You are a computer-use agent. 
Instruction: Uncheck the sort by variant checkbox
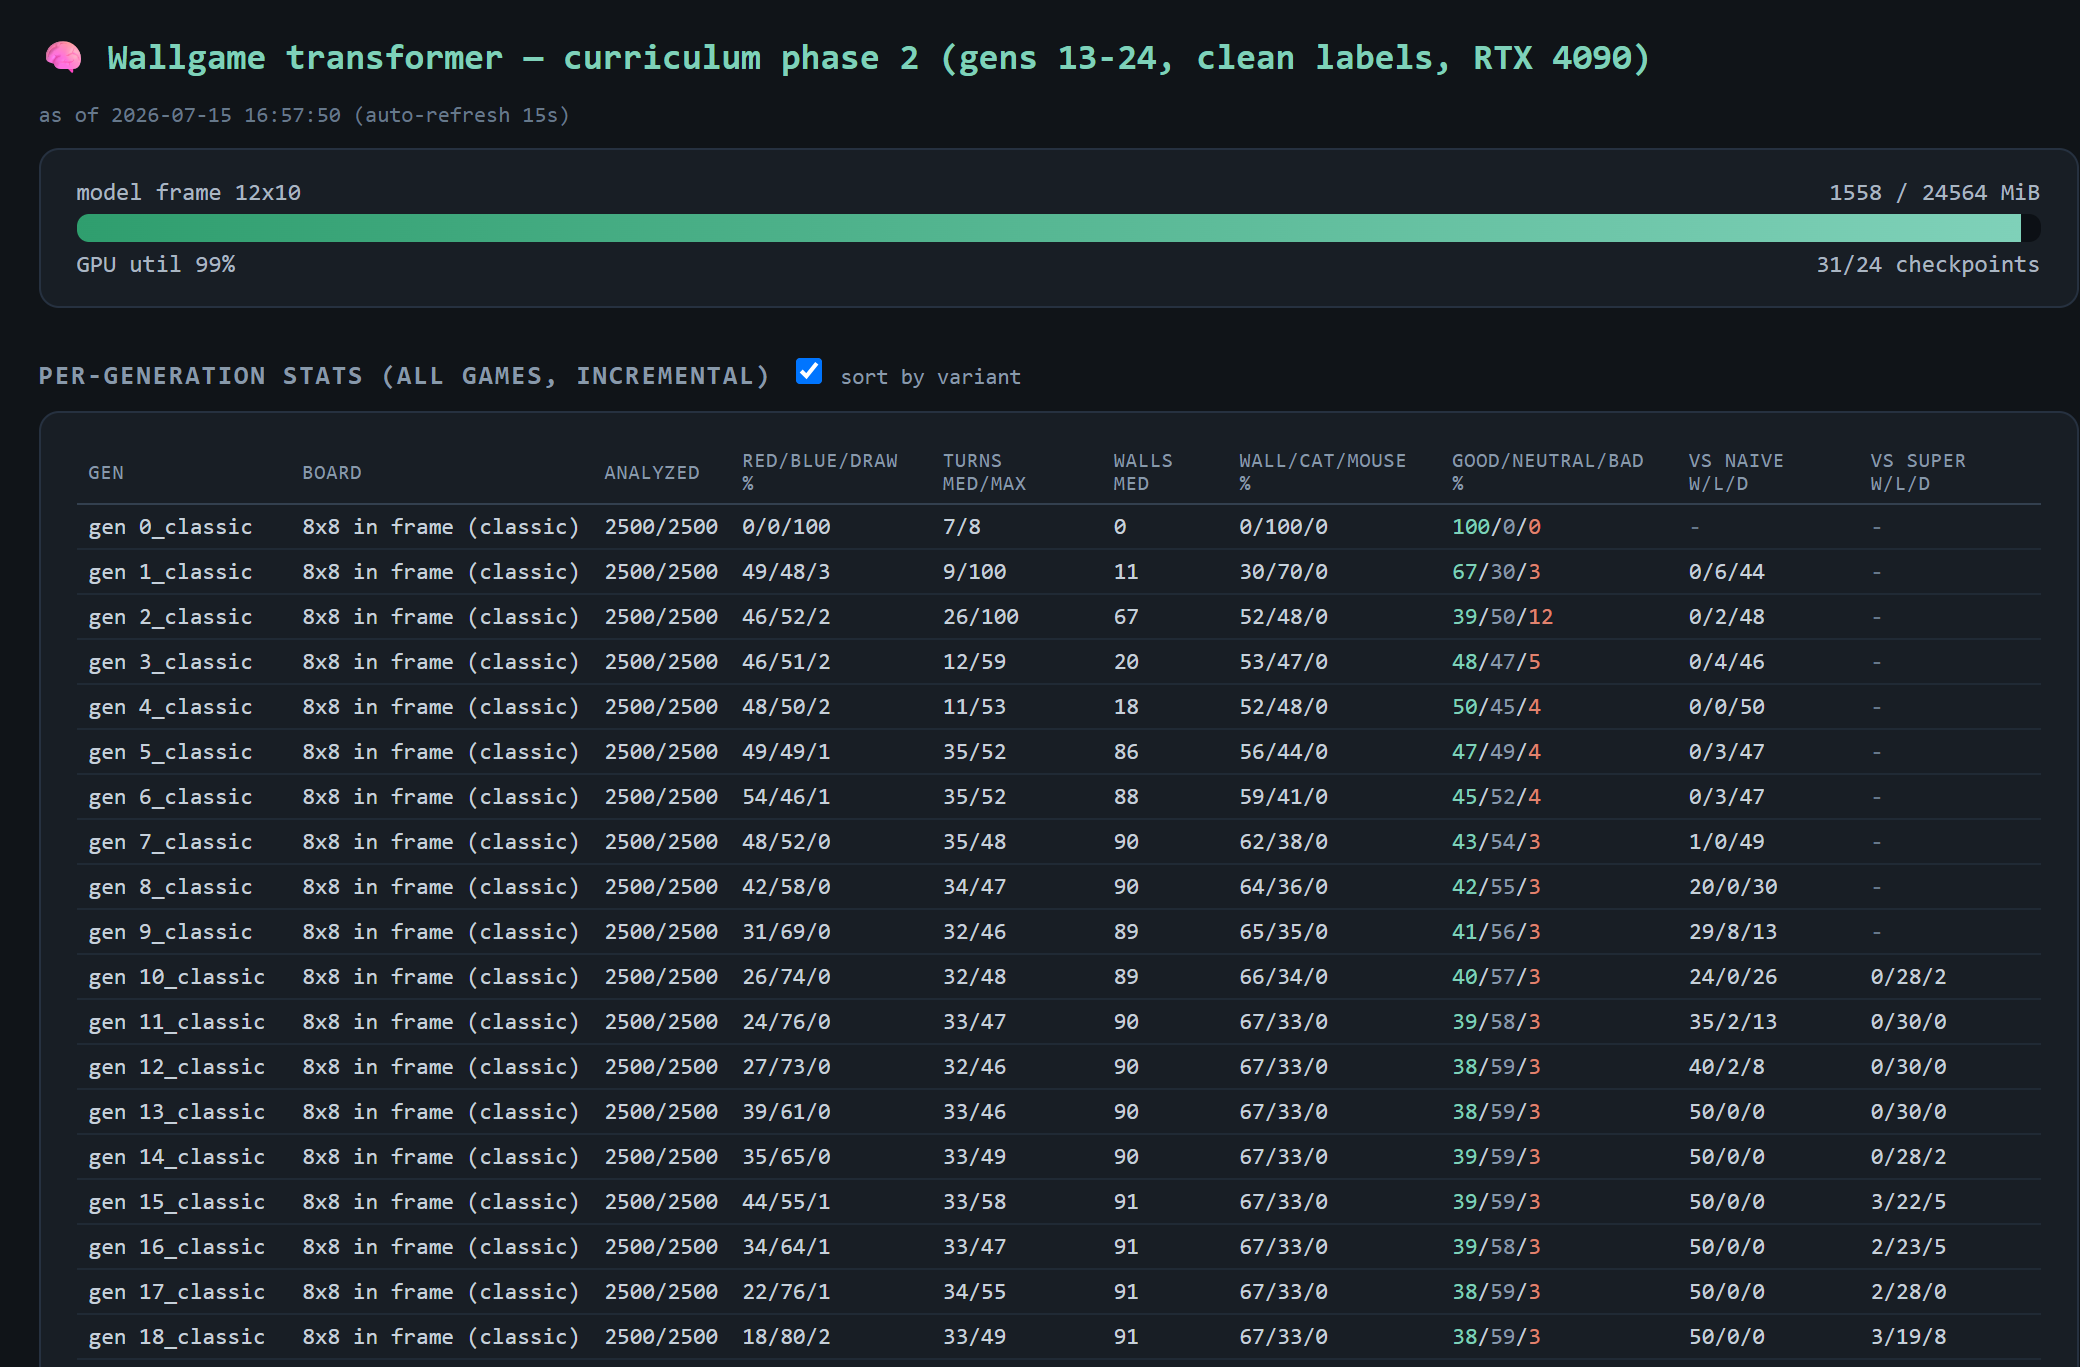coord(809,371)
